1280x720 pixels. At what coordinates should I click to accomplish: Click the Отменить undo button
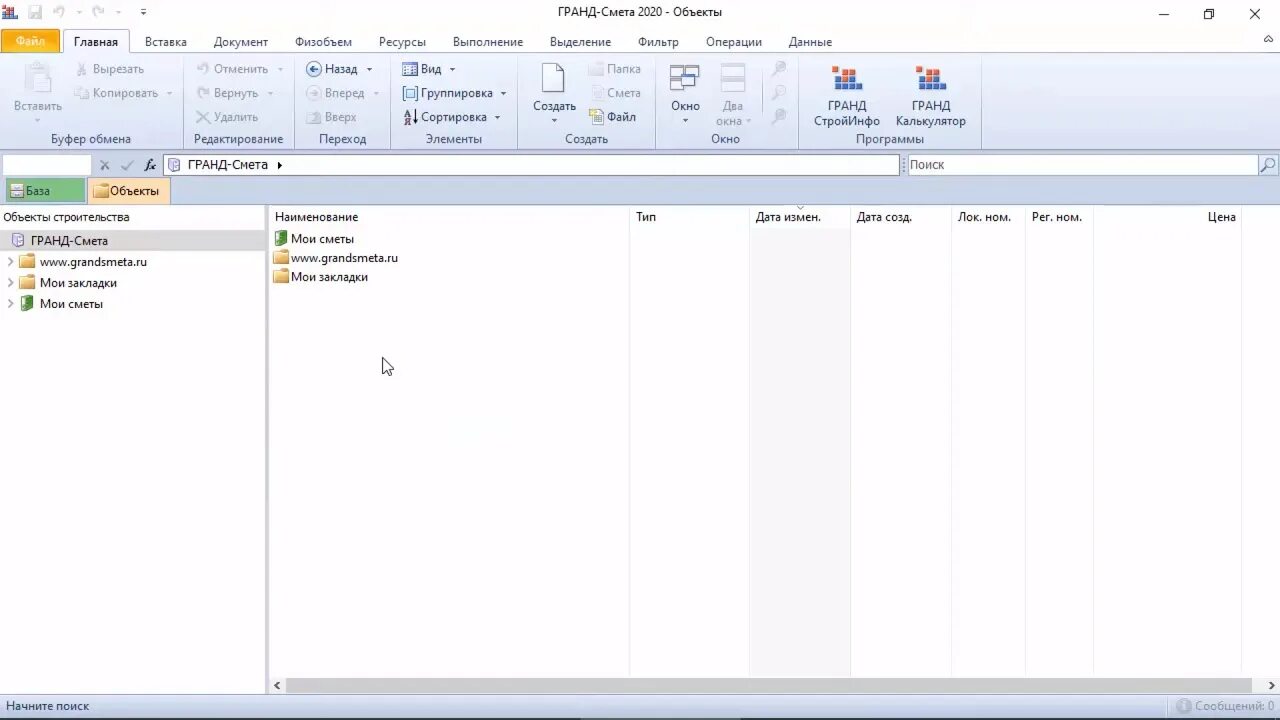tap(231, 69)
